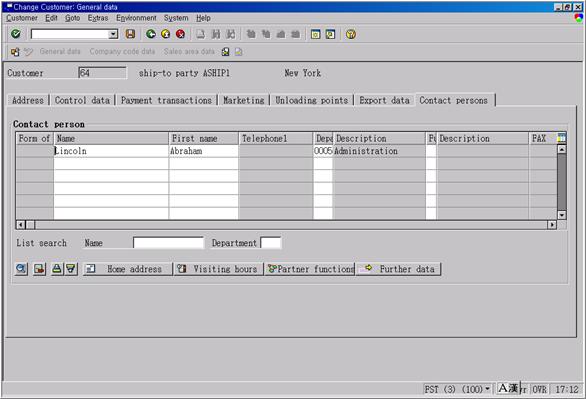Open the Extras menu
Viewport: 586px width, 399px height.
(x=98, y=18)
